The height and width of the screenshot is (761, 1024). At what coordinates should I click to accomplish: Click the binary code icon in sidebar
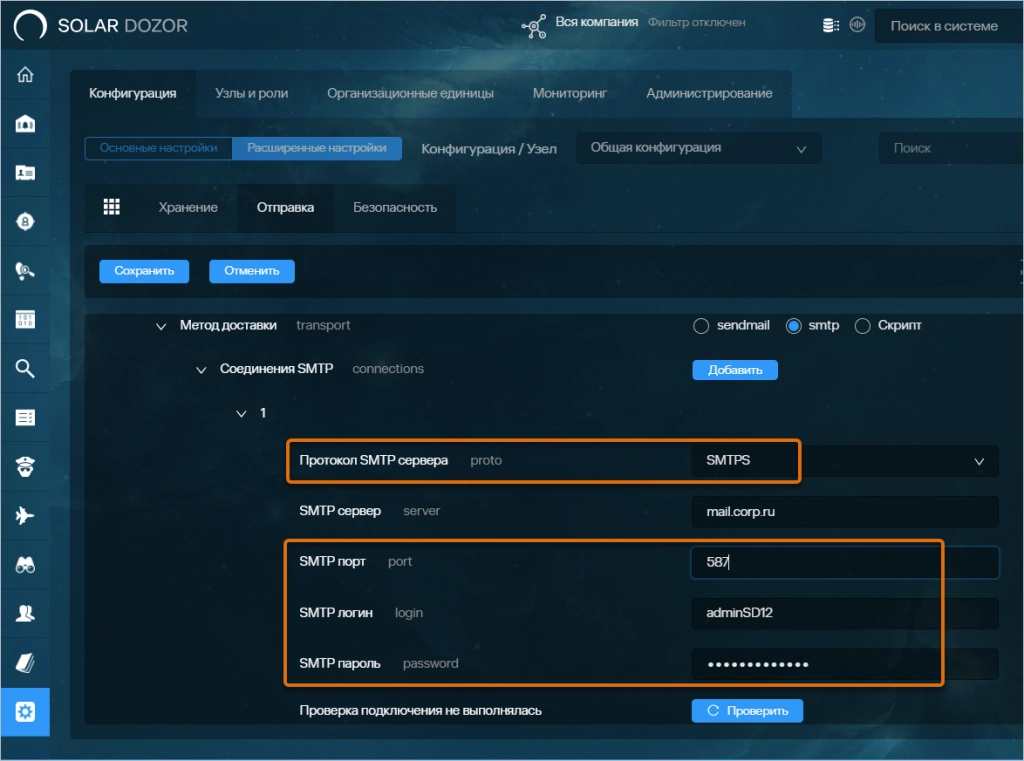tap(25, 320)
